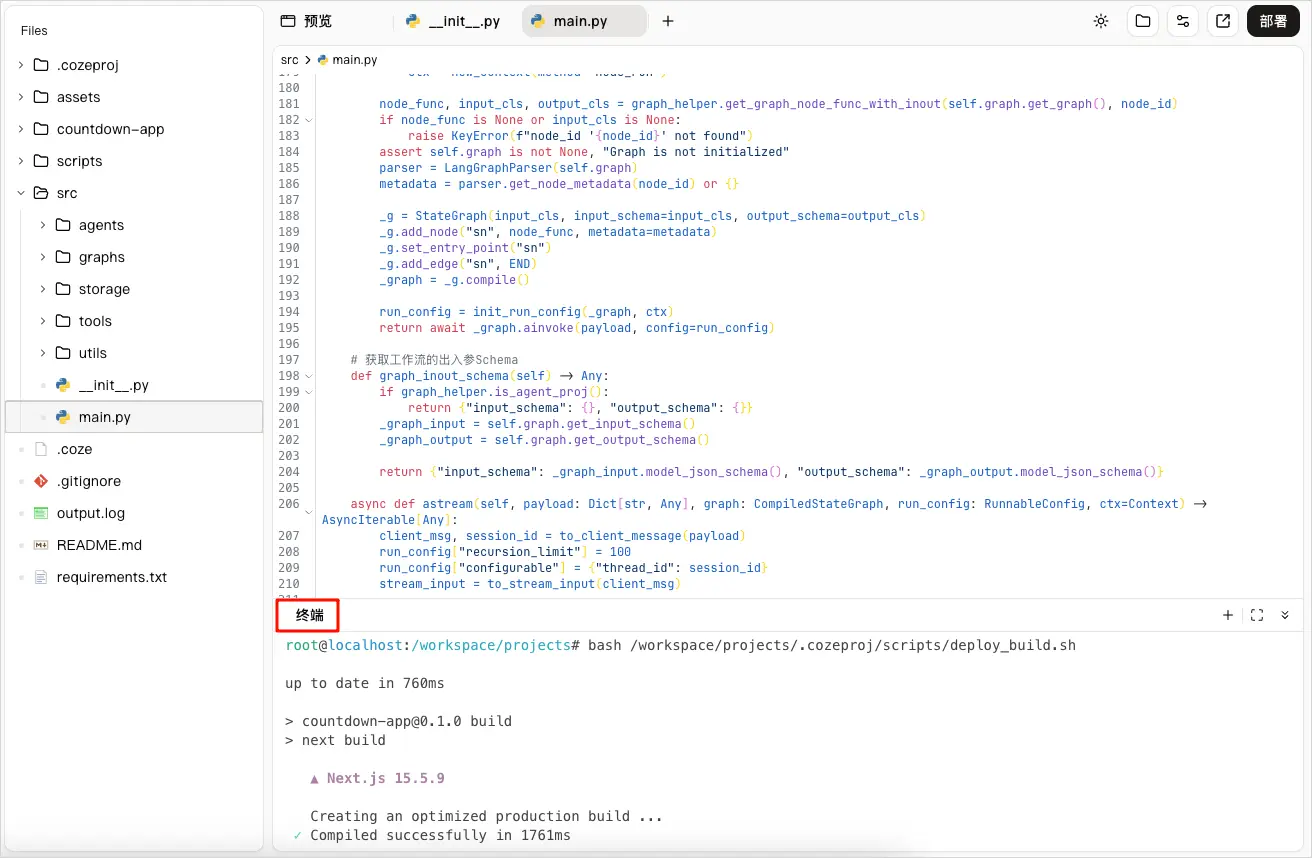Click the .coze file icon
1312x858 pixels.
pyautogui.click(x=41, y=449)
